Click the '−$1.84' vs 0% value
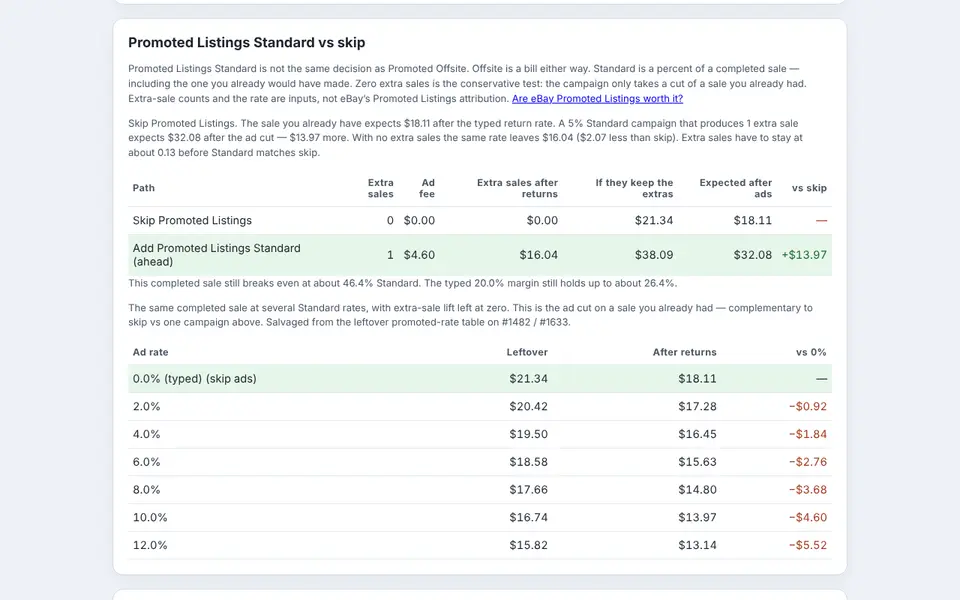 [808, 434]
